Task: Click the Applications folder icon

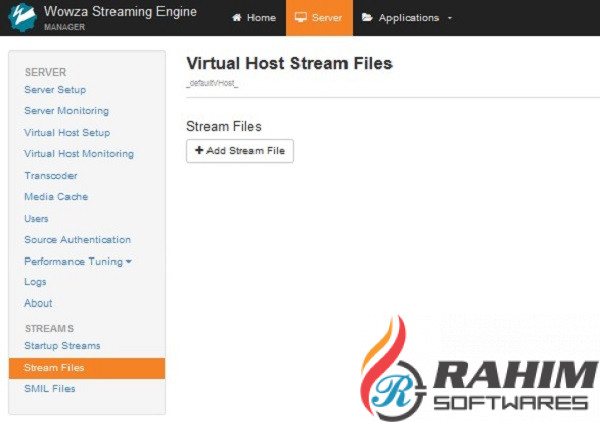Action: (367, 17)
